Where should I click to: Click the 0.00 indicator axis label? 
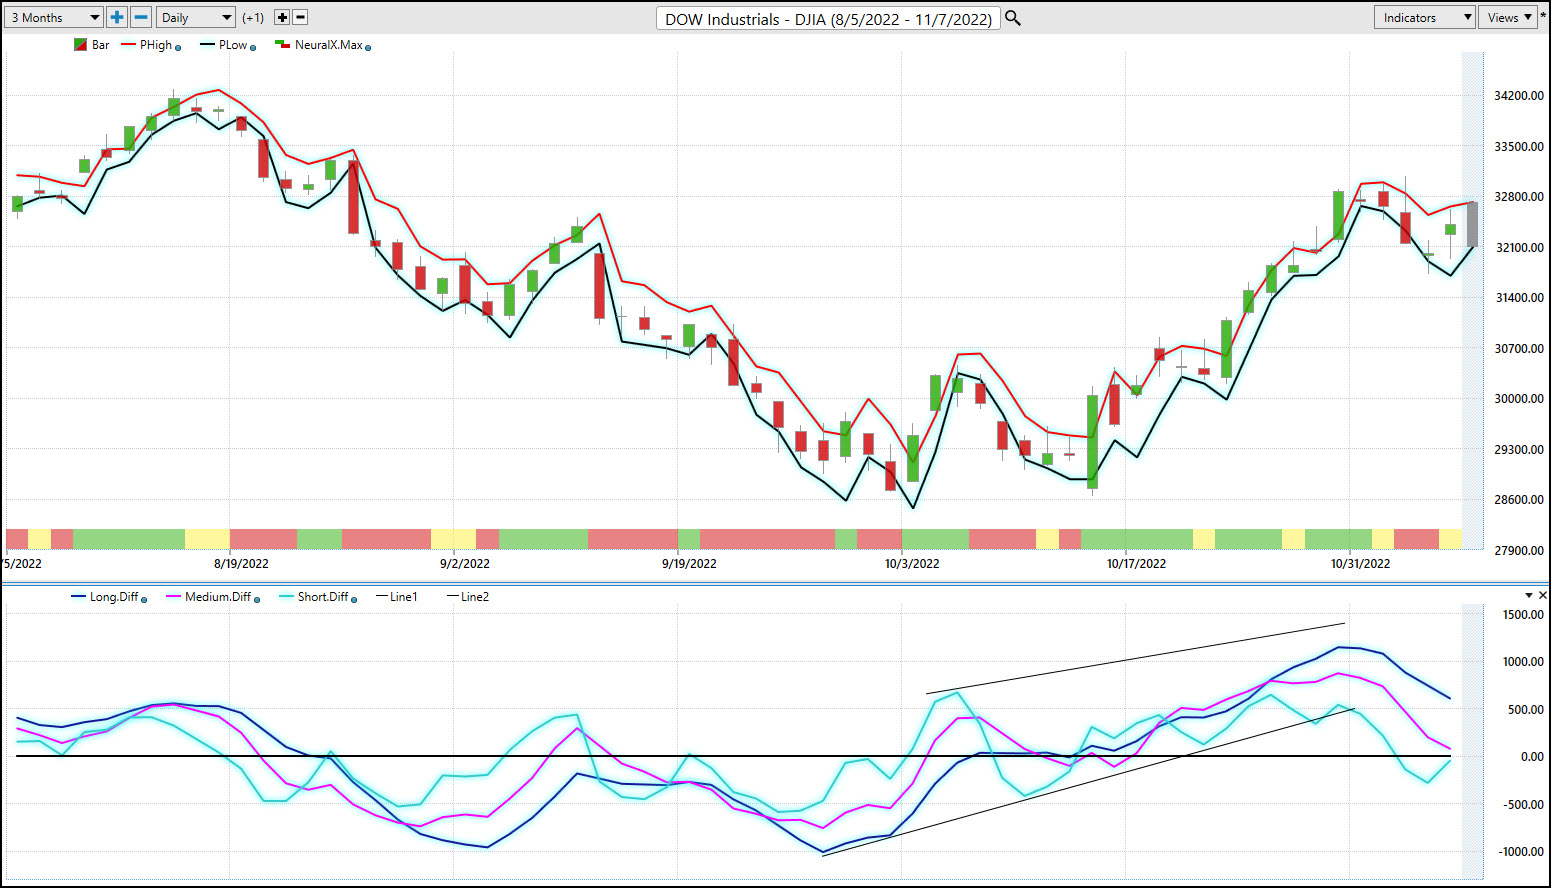click(x=1532, y=757)
